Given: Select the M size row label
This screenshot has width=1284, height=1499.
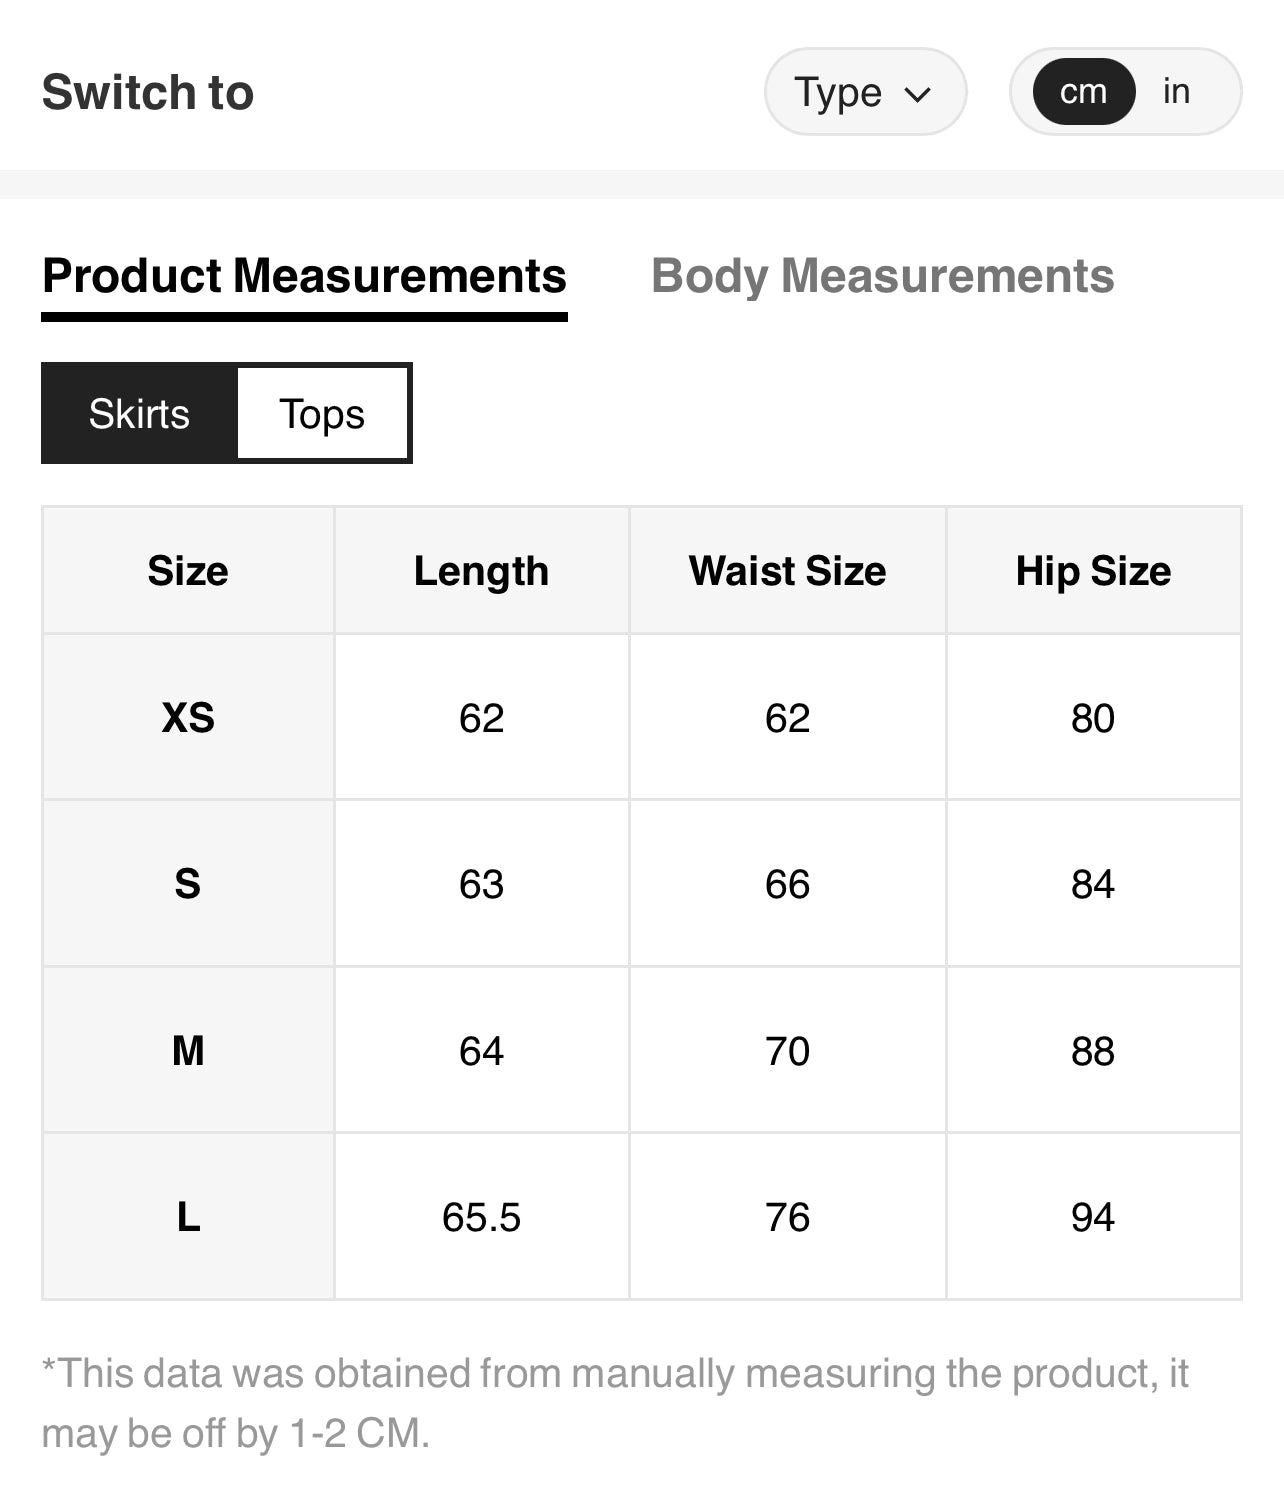Looking at the screenshot, I should (x=188, y=1051).
